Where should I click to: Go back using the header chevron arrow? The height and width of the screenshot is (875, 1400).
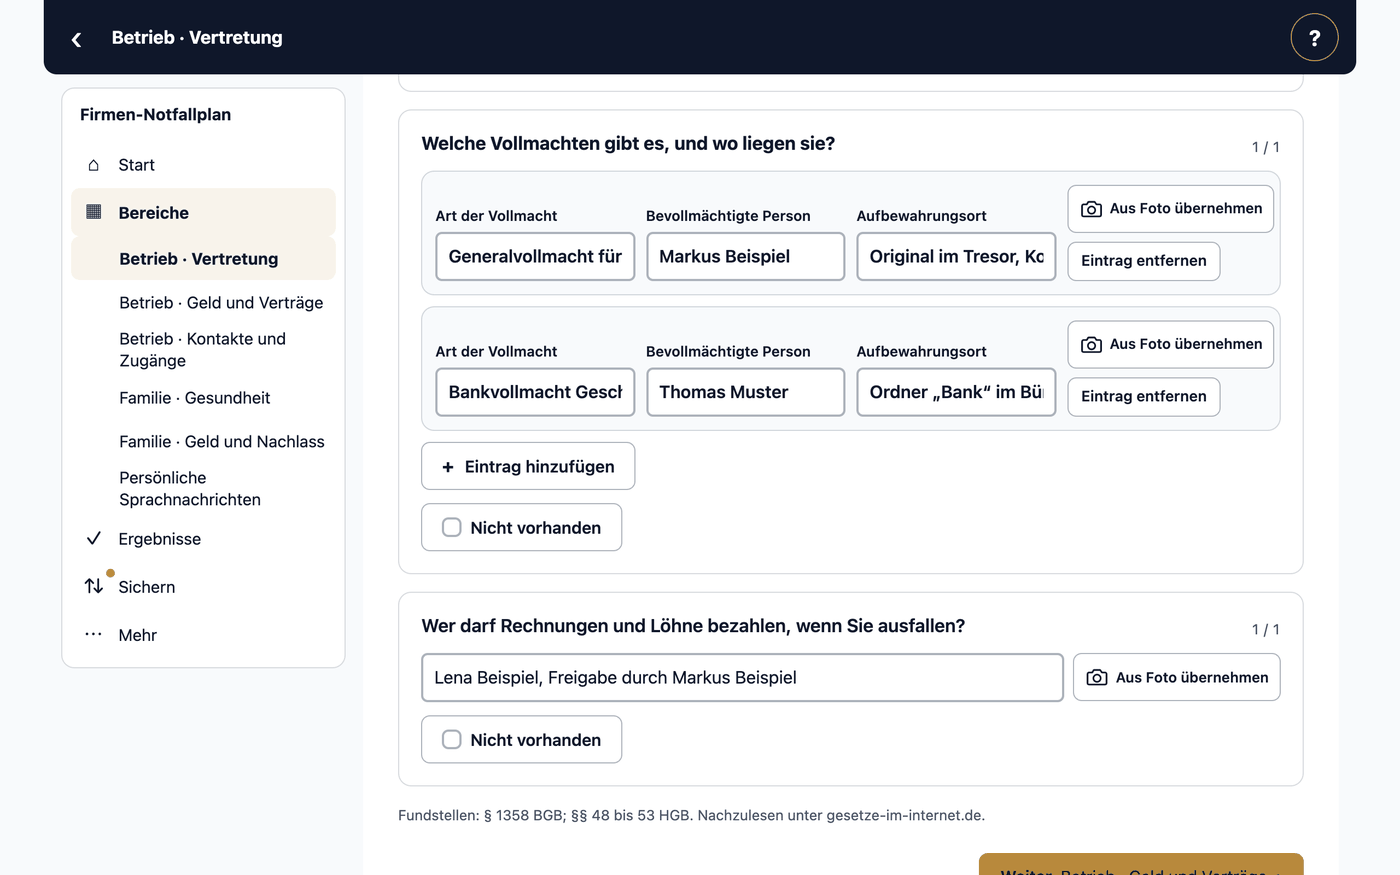[76, 39]
